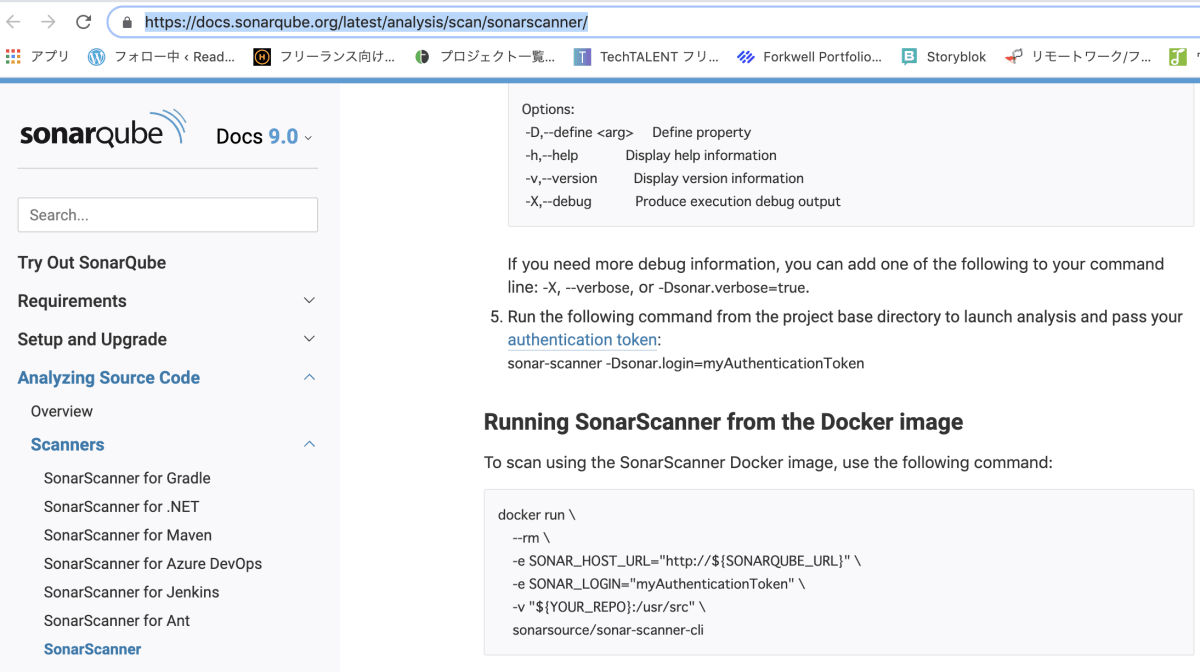Screen dimensions: 1200x672
Task: Open the 'Forkwell Portfolio...' bookmark
Action: pos(809,57)
